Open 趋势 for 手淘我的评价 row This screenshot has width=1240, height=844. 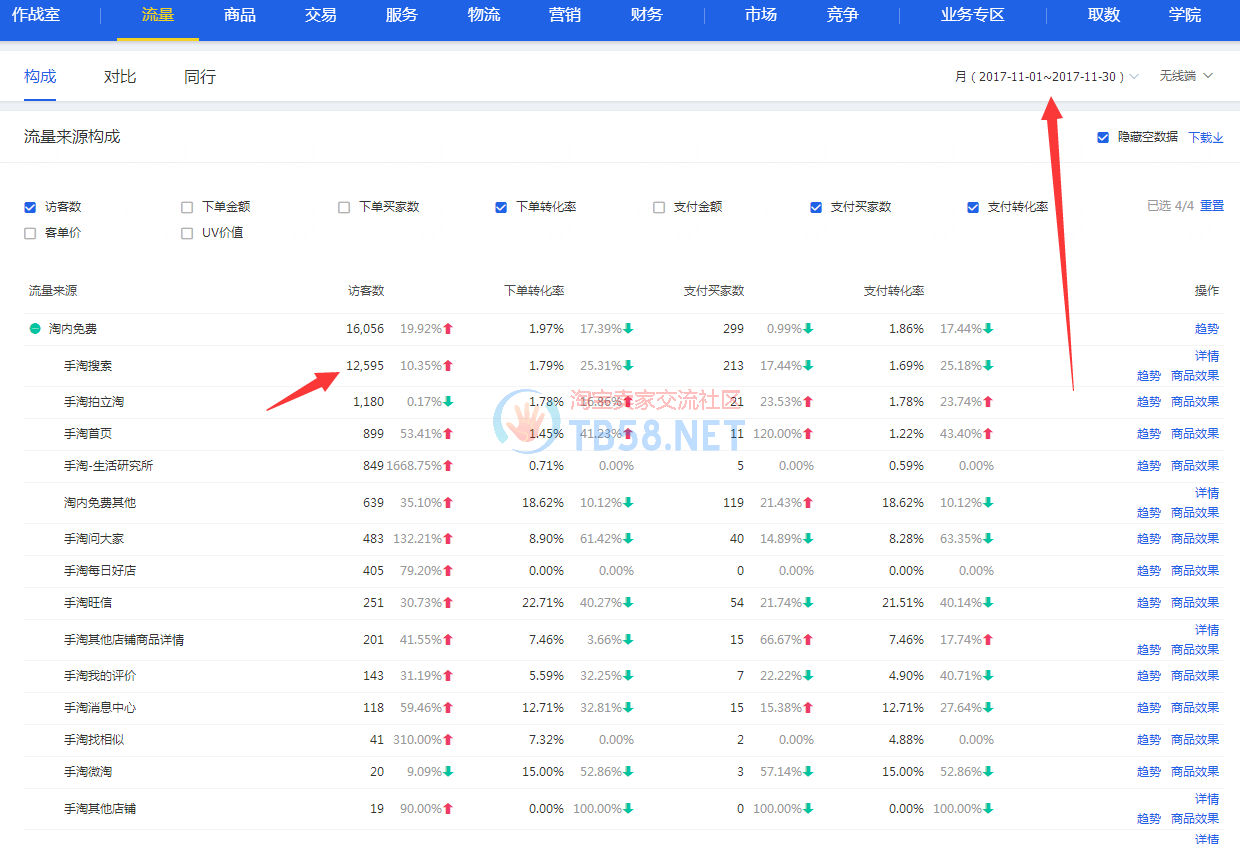pyautogui.click(x=1149, y=676)
